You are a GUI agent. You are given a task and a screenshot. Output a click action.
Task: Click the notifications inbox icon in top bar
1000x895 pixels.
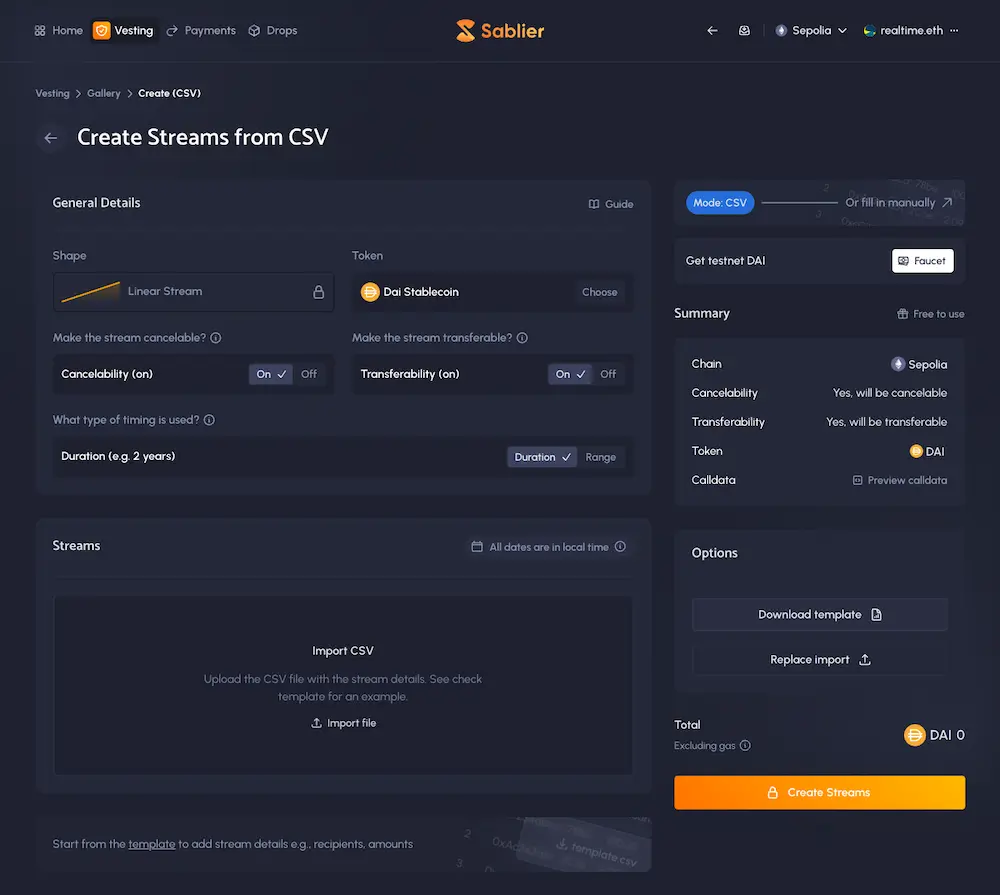pos(744,30)
